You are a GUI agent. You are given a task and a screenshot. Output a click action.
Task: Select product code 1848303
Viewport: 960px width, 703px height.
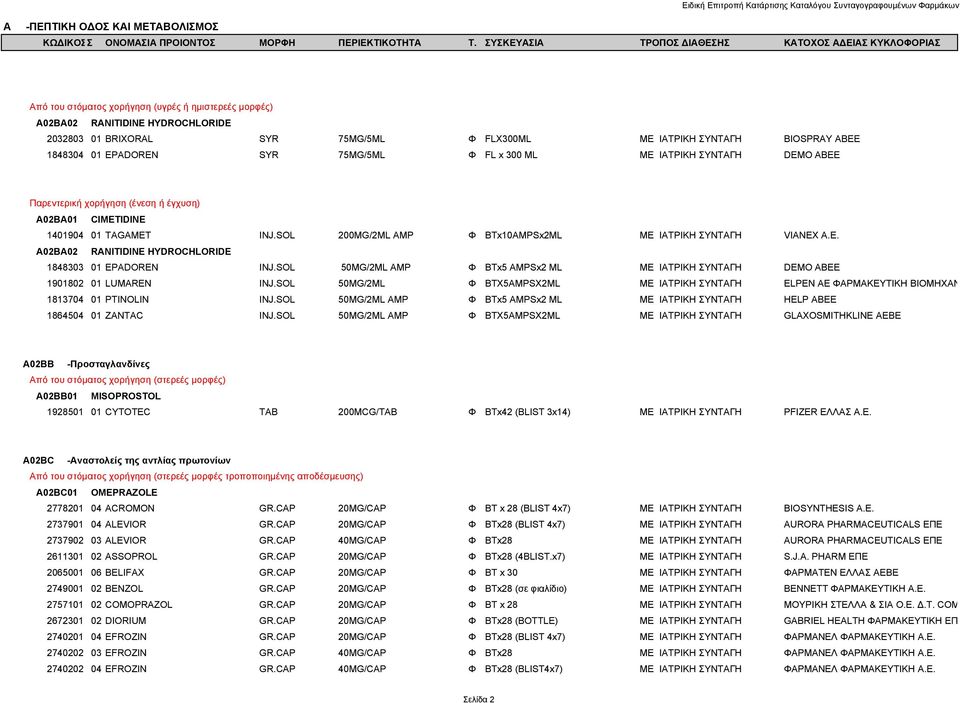(65, 268)
